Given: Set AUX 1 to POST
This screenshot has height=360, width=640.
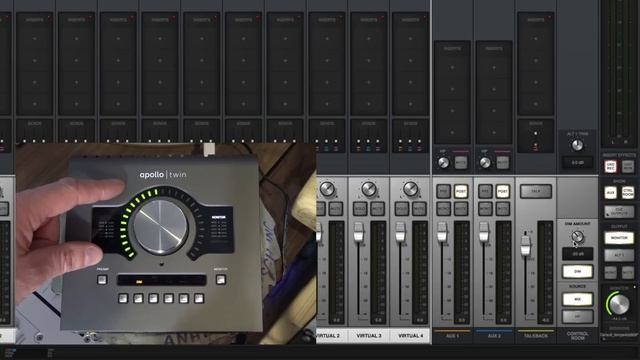Looking at the screenshot, I should [x=461, y=191].
